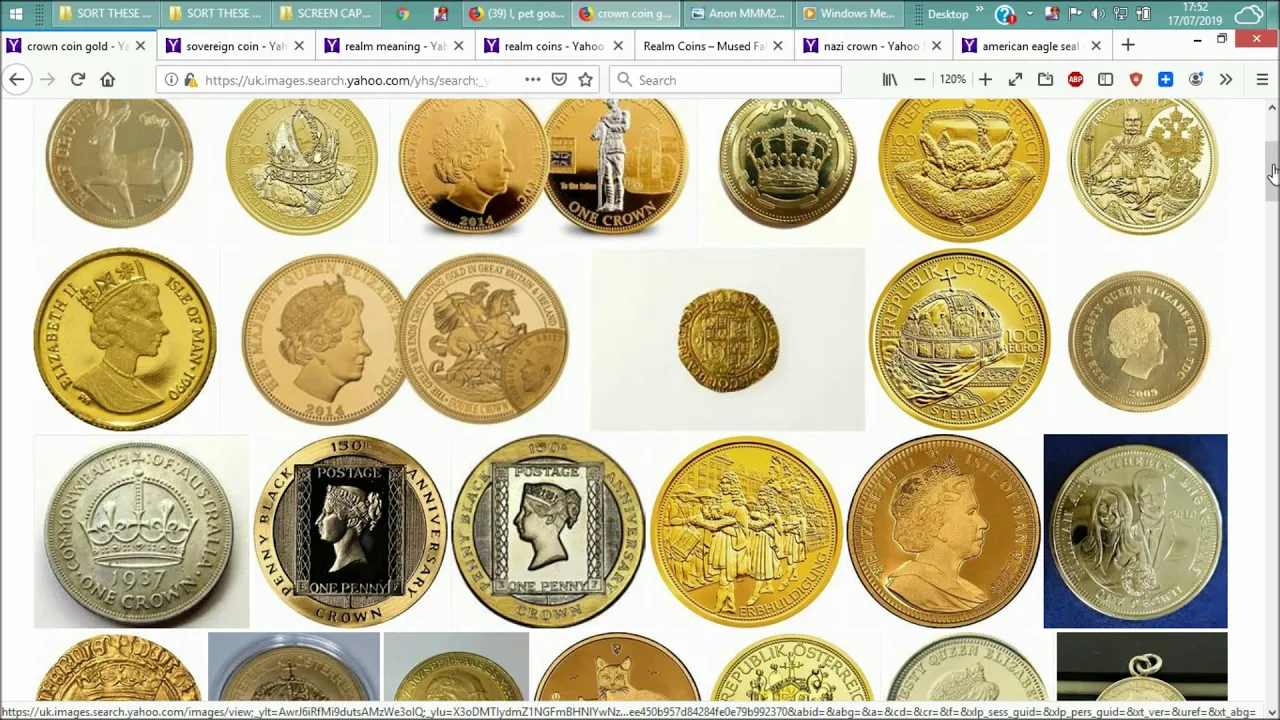Open the Isle of Man 1990 gold coin
The height and width of the screenshot is (720, 1280).
125,340
